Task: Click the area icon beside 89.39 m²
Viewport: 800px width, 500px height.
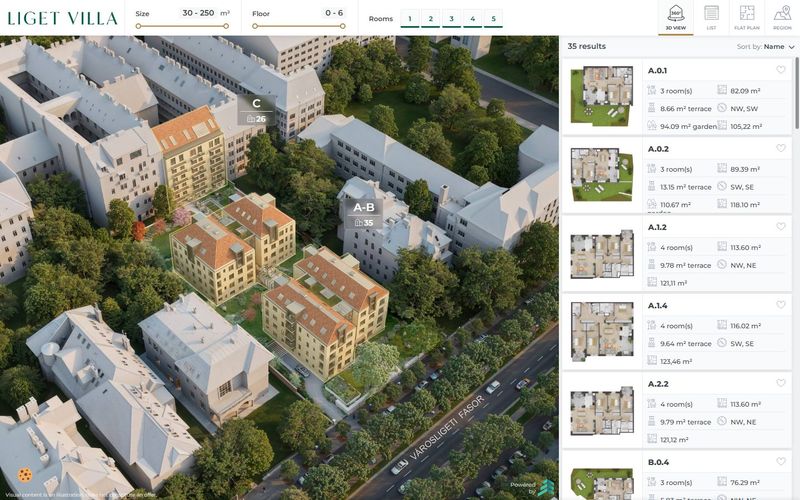Action: click(722, 169)
